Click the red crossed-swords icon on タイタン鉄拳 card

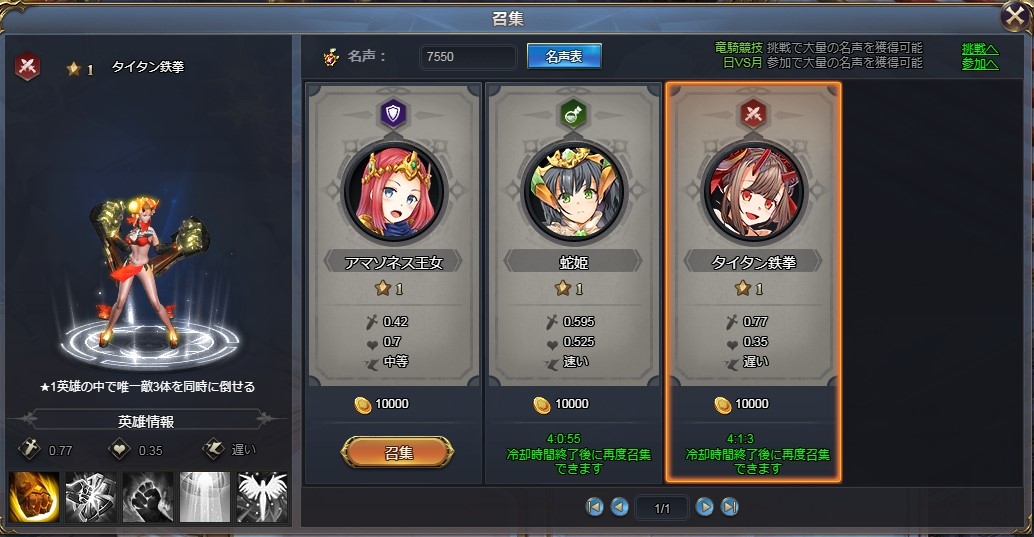753,114
